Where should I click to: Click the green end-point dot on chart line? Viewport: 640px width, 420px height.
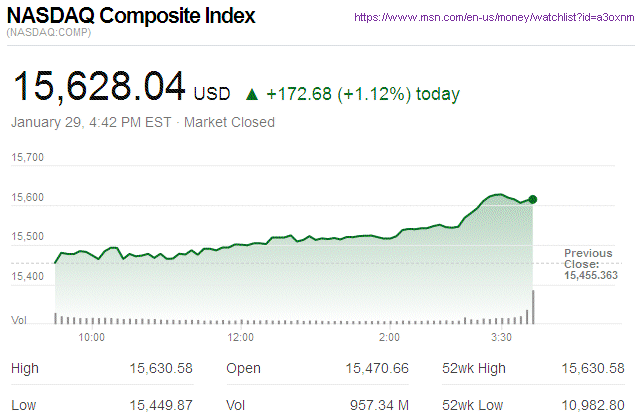[x=533, y=200]
